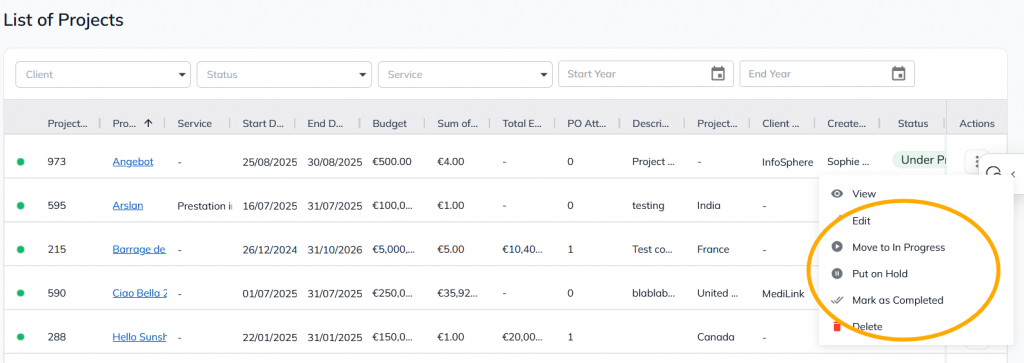Click the Prestation service cell for Arslan
Screen dimensions: 1024x363
[204, 206]
